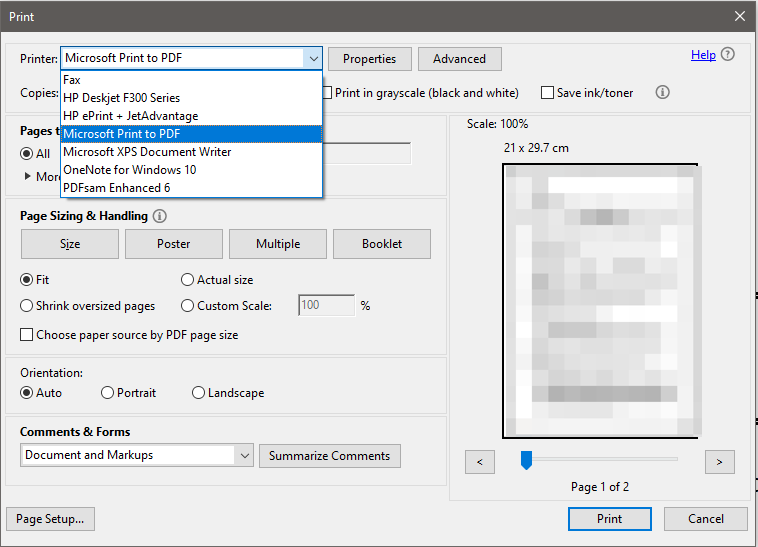Click the Custom Scale percentage field
This screenshot has width=758, height=547.
point(327,305)
